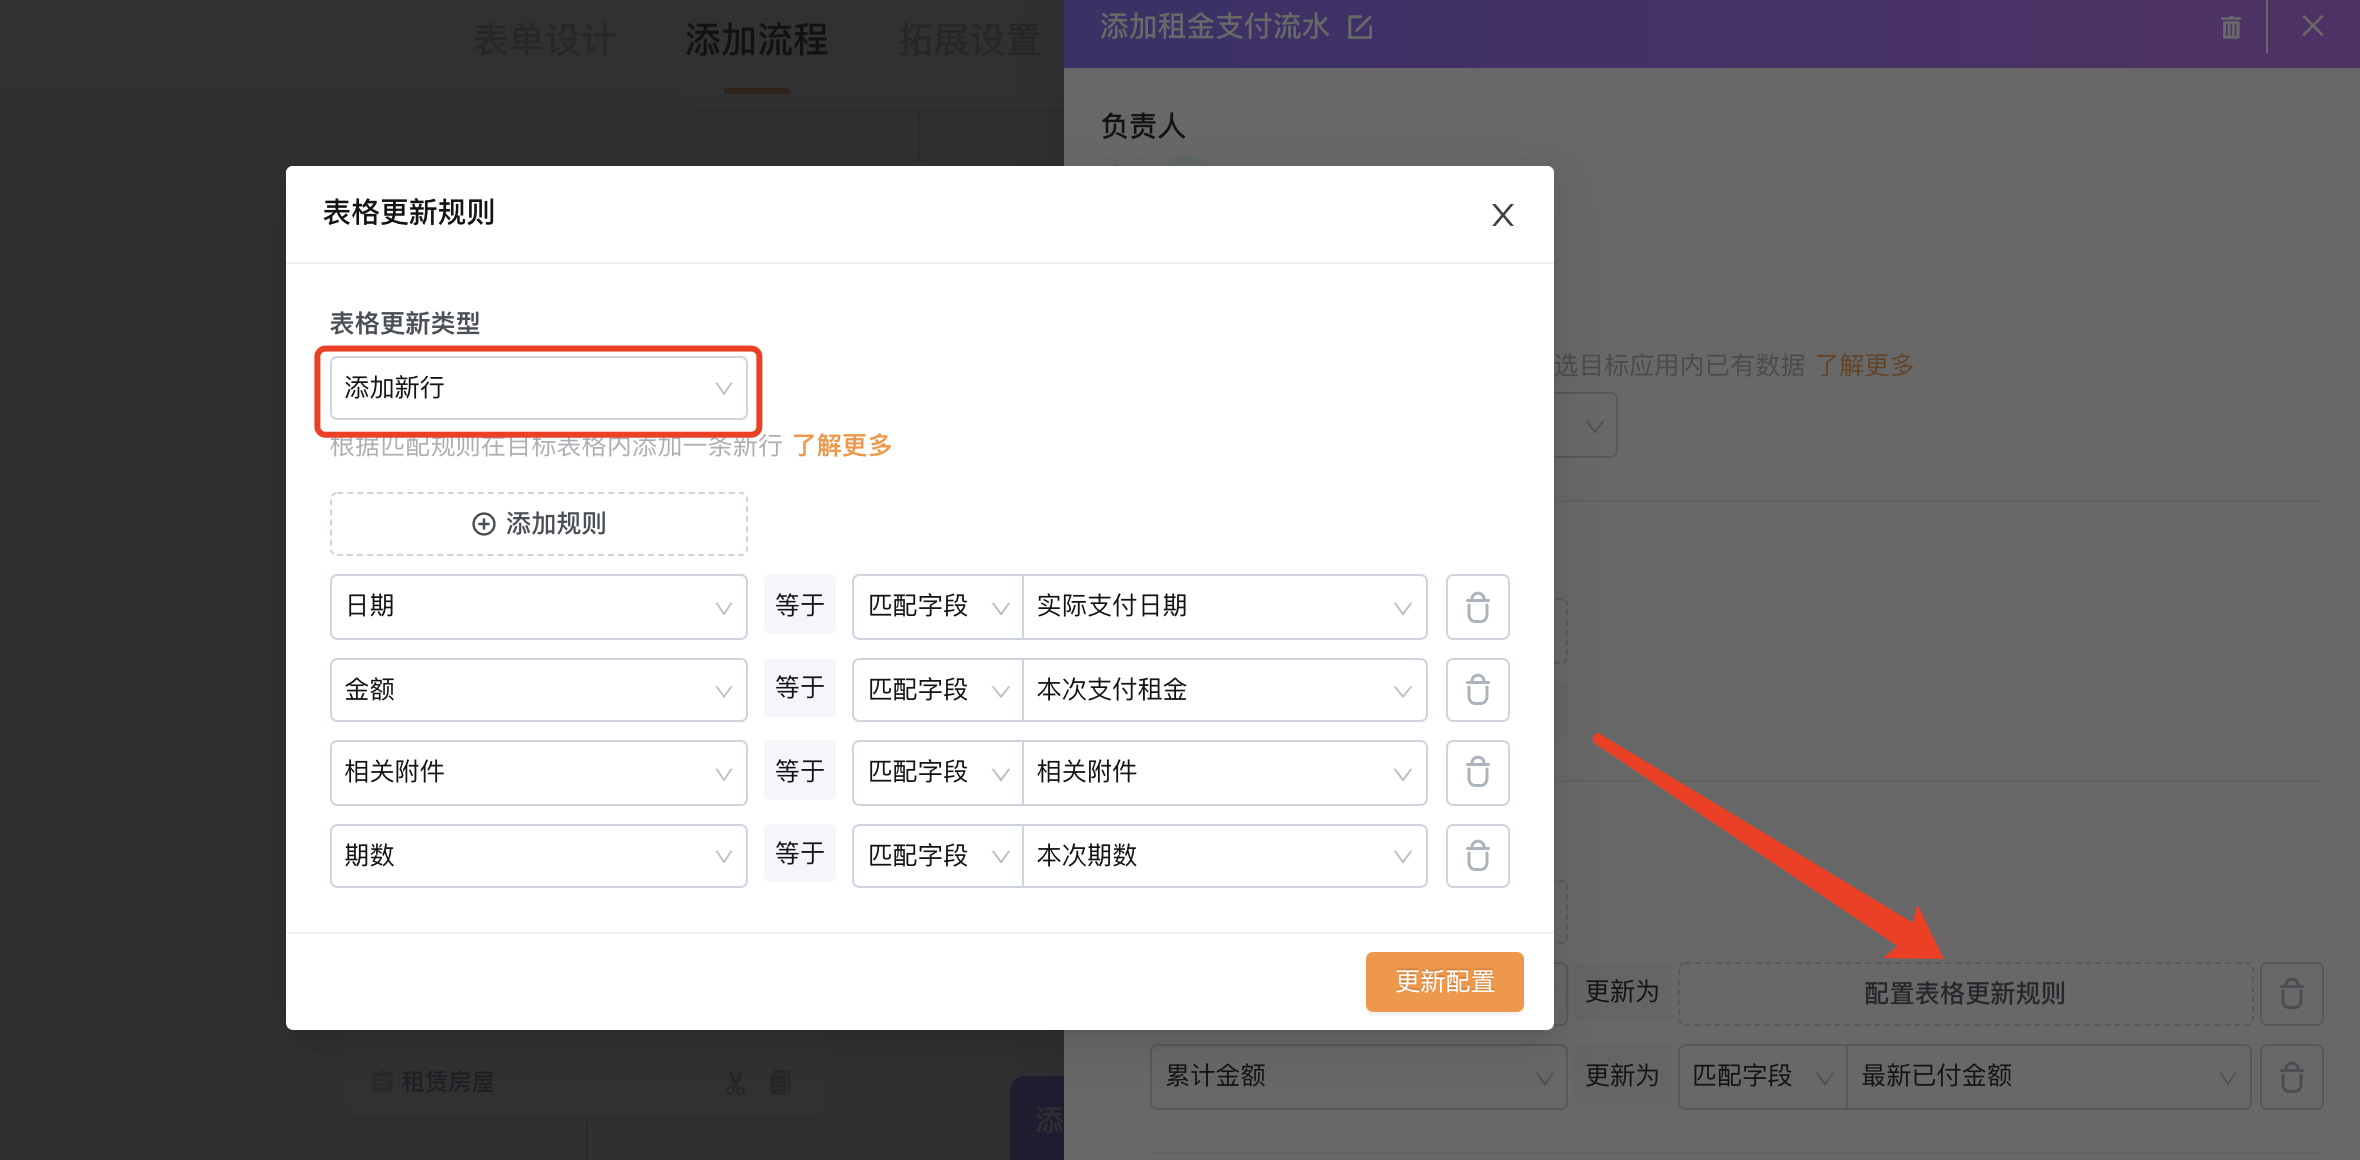Open the 了解更多 link in the dialog
This screenshot has height=1160, width=2360.
(x=842, y=445)
